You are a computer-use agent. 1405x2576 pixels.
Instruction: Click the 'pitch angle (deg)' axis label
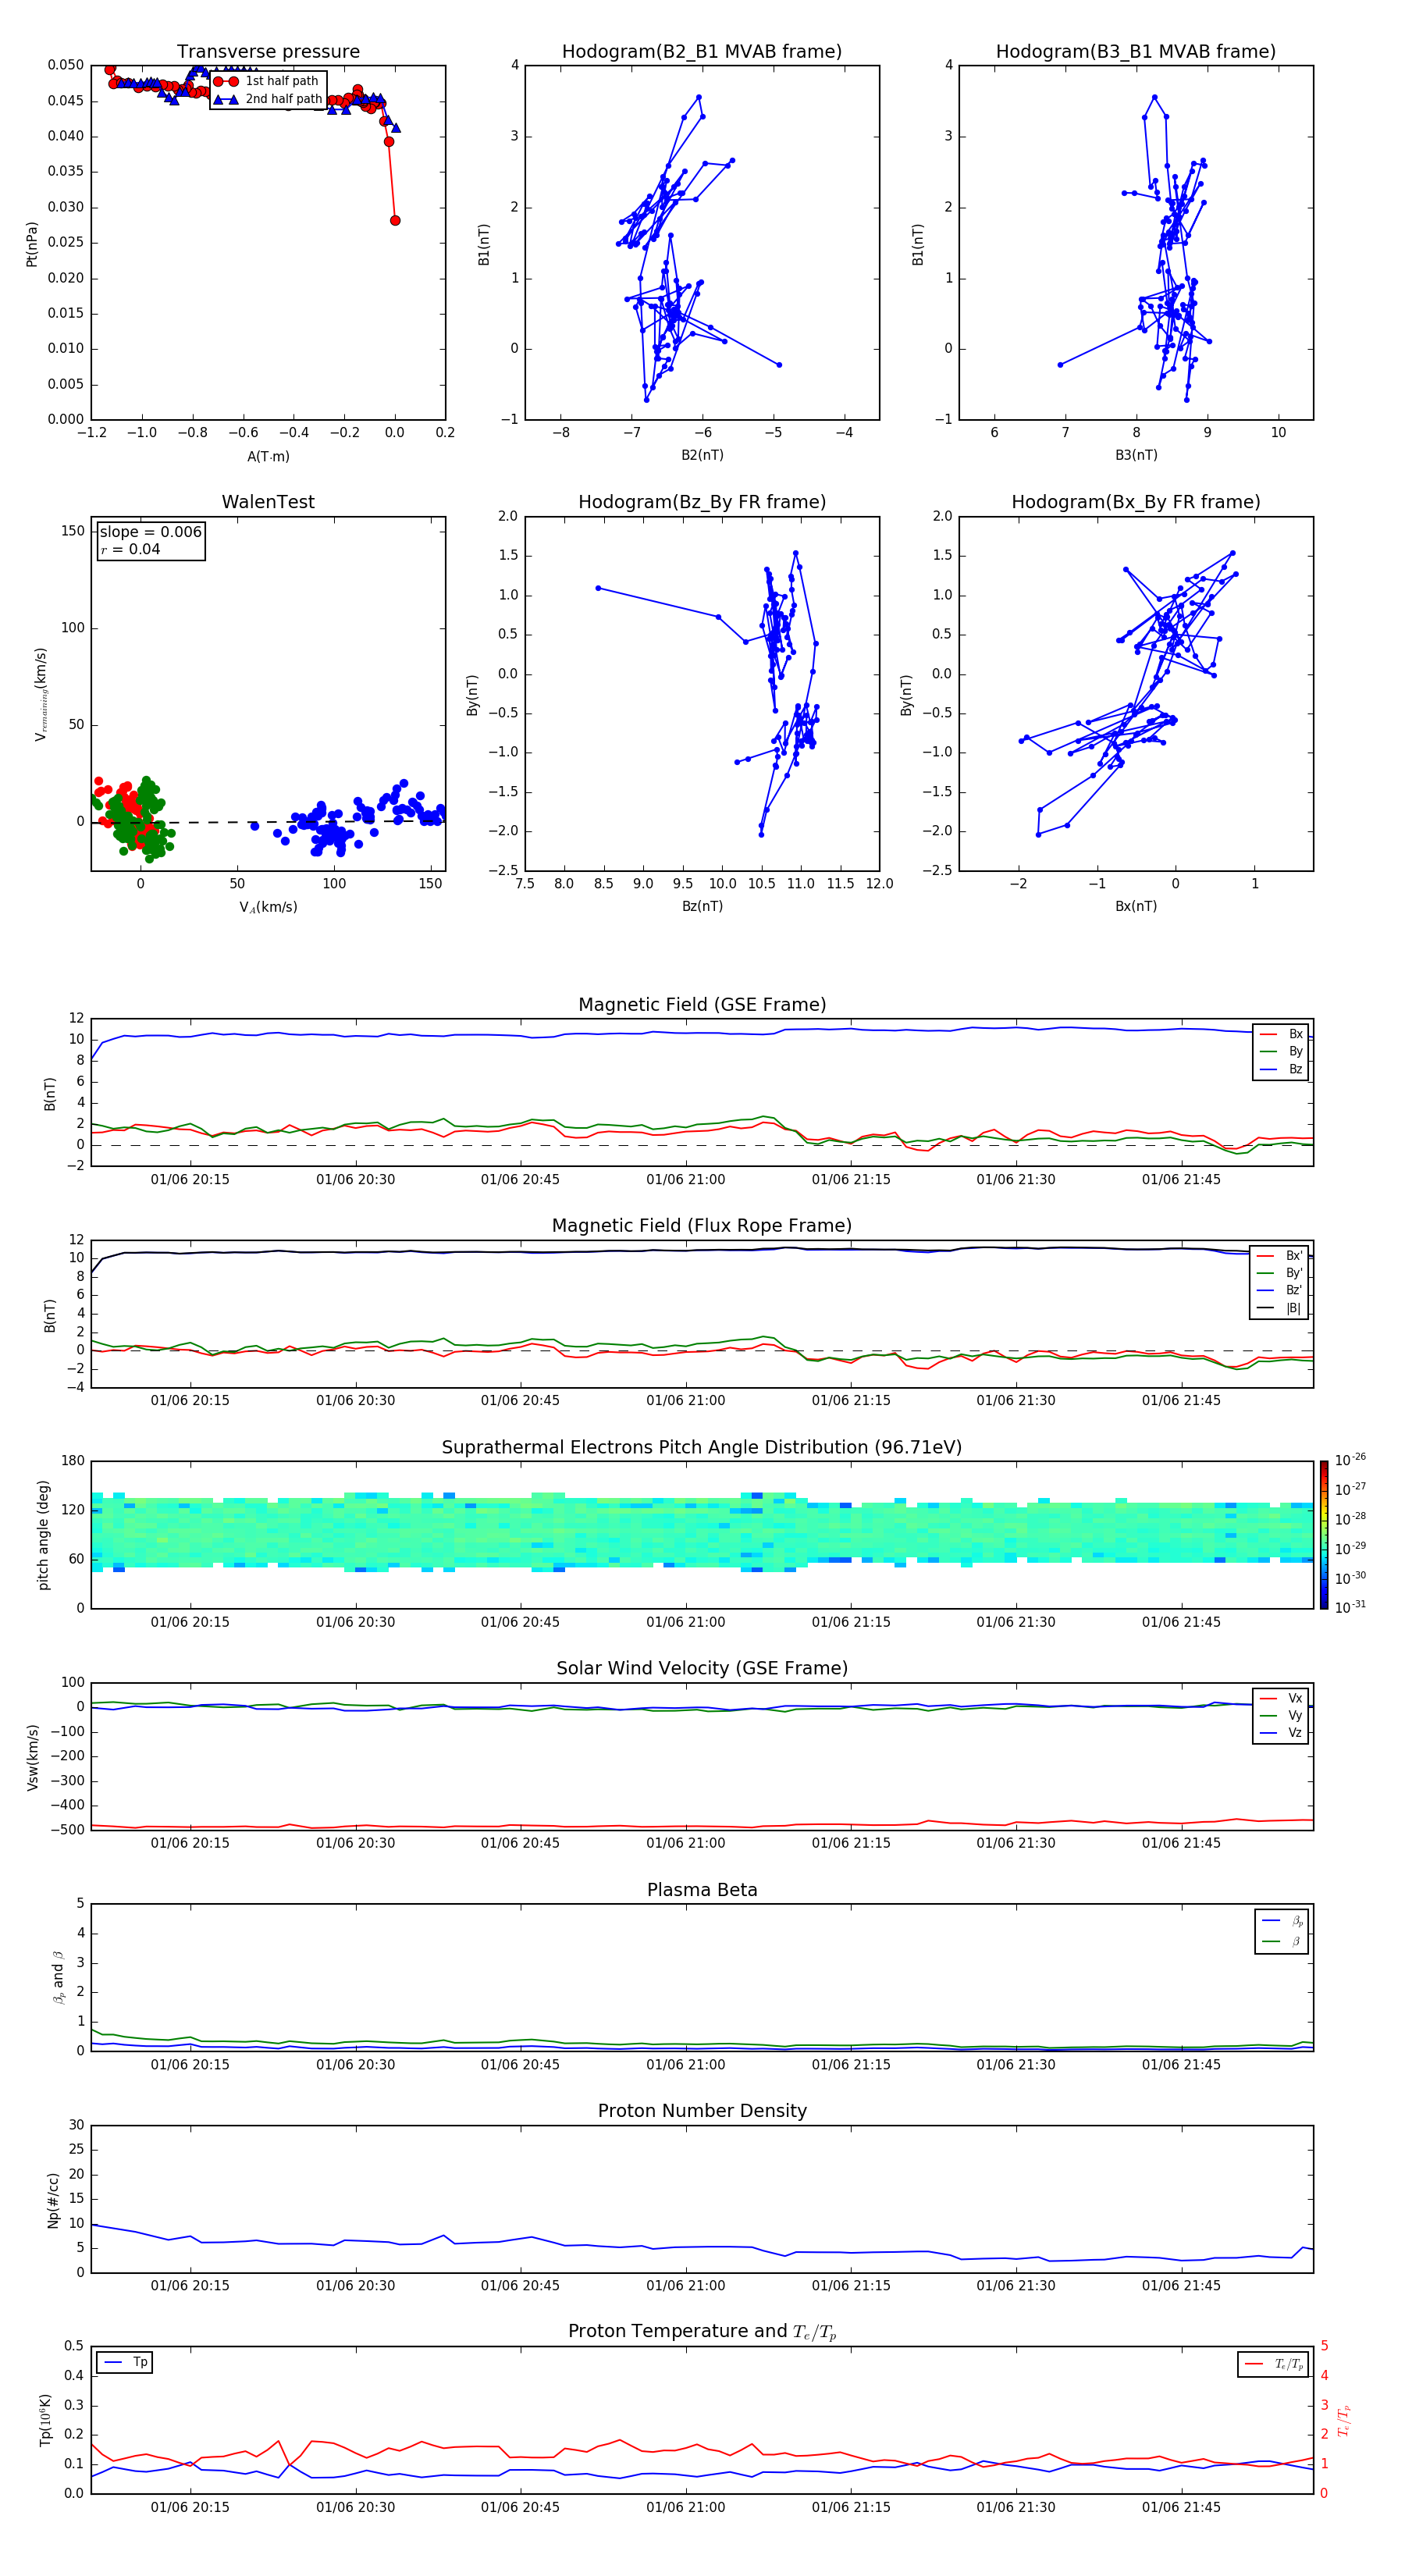[43, 1535]
